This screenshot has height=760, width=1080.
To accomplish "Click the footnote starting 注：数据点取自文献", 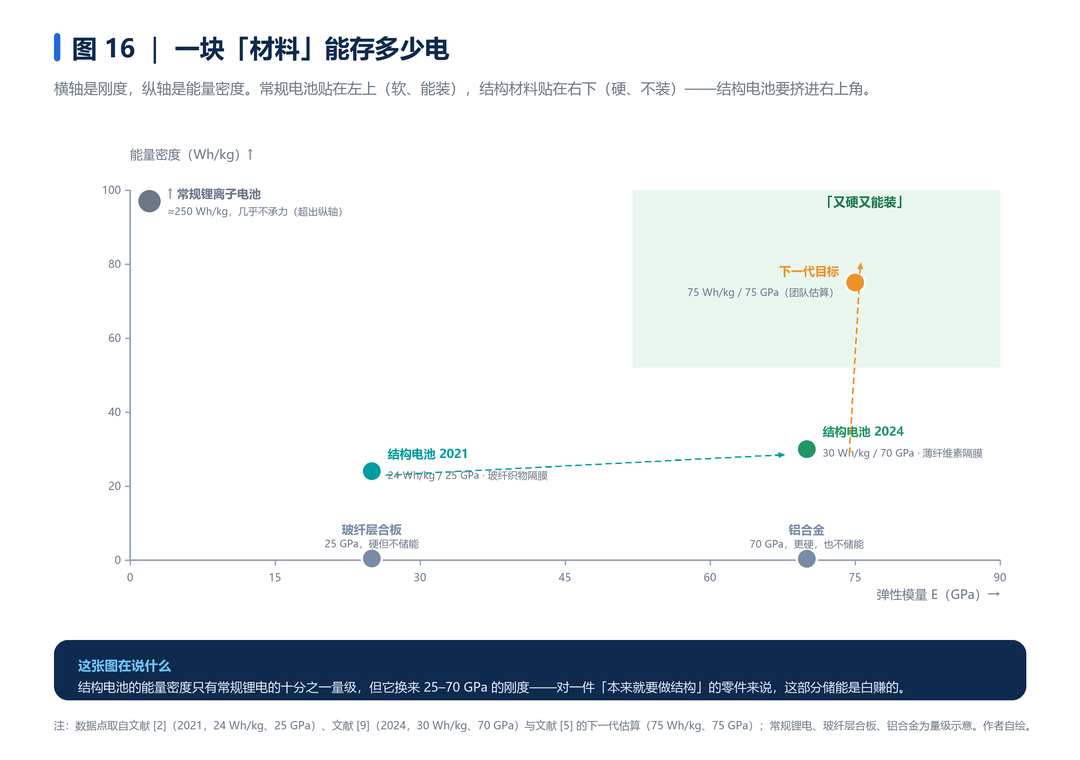I will coord(543,726).
